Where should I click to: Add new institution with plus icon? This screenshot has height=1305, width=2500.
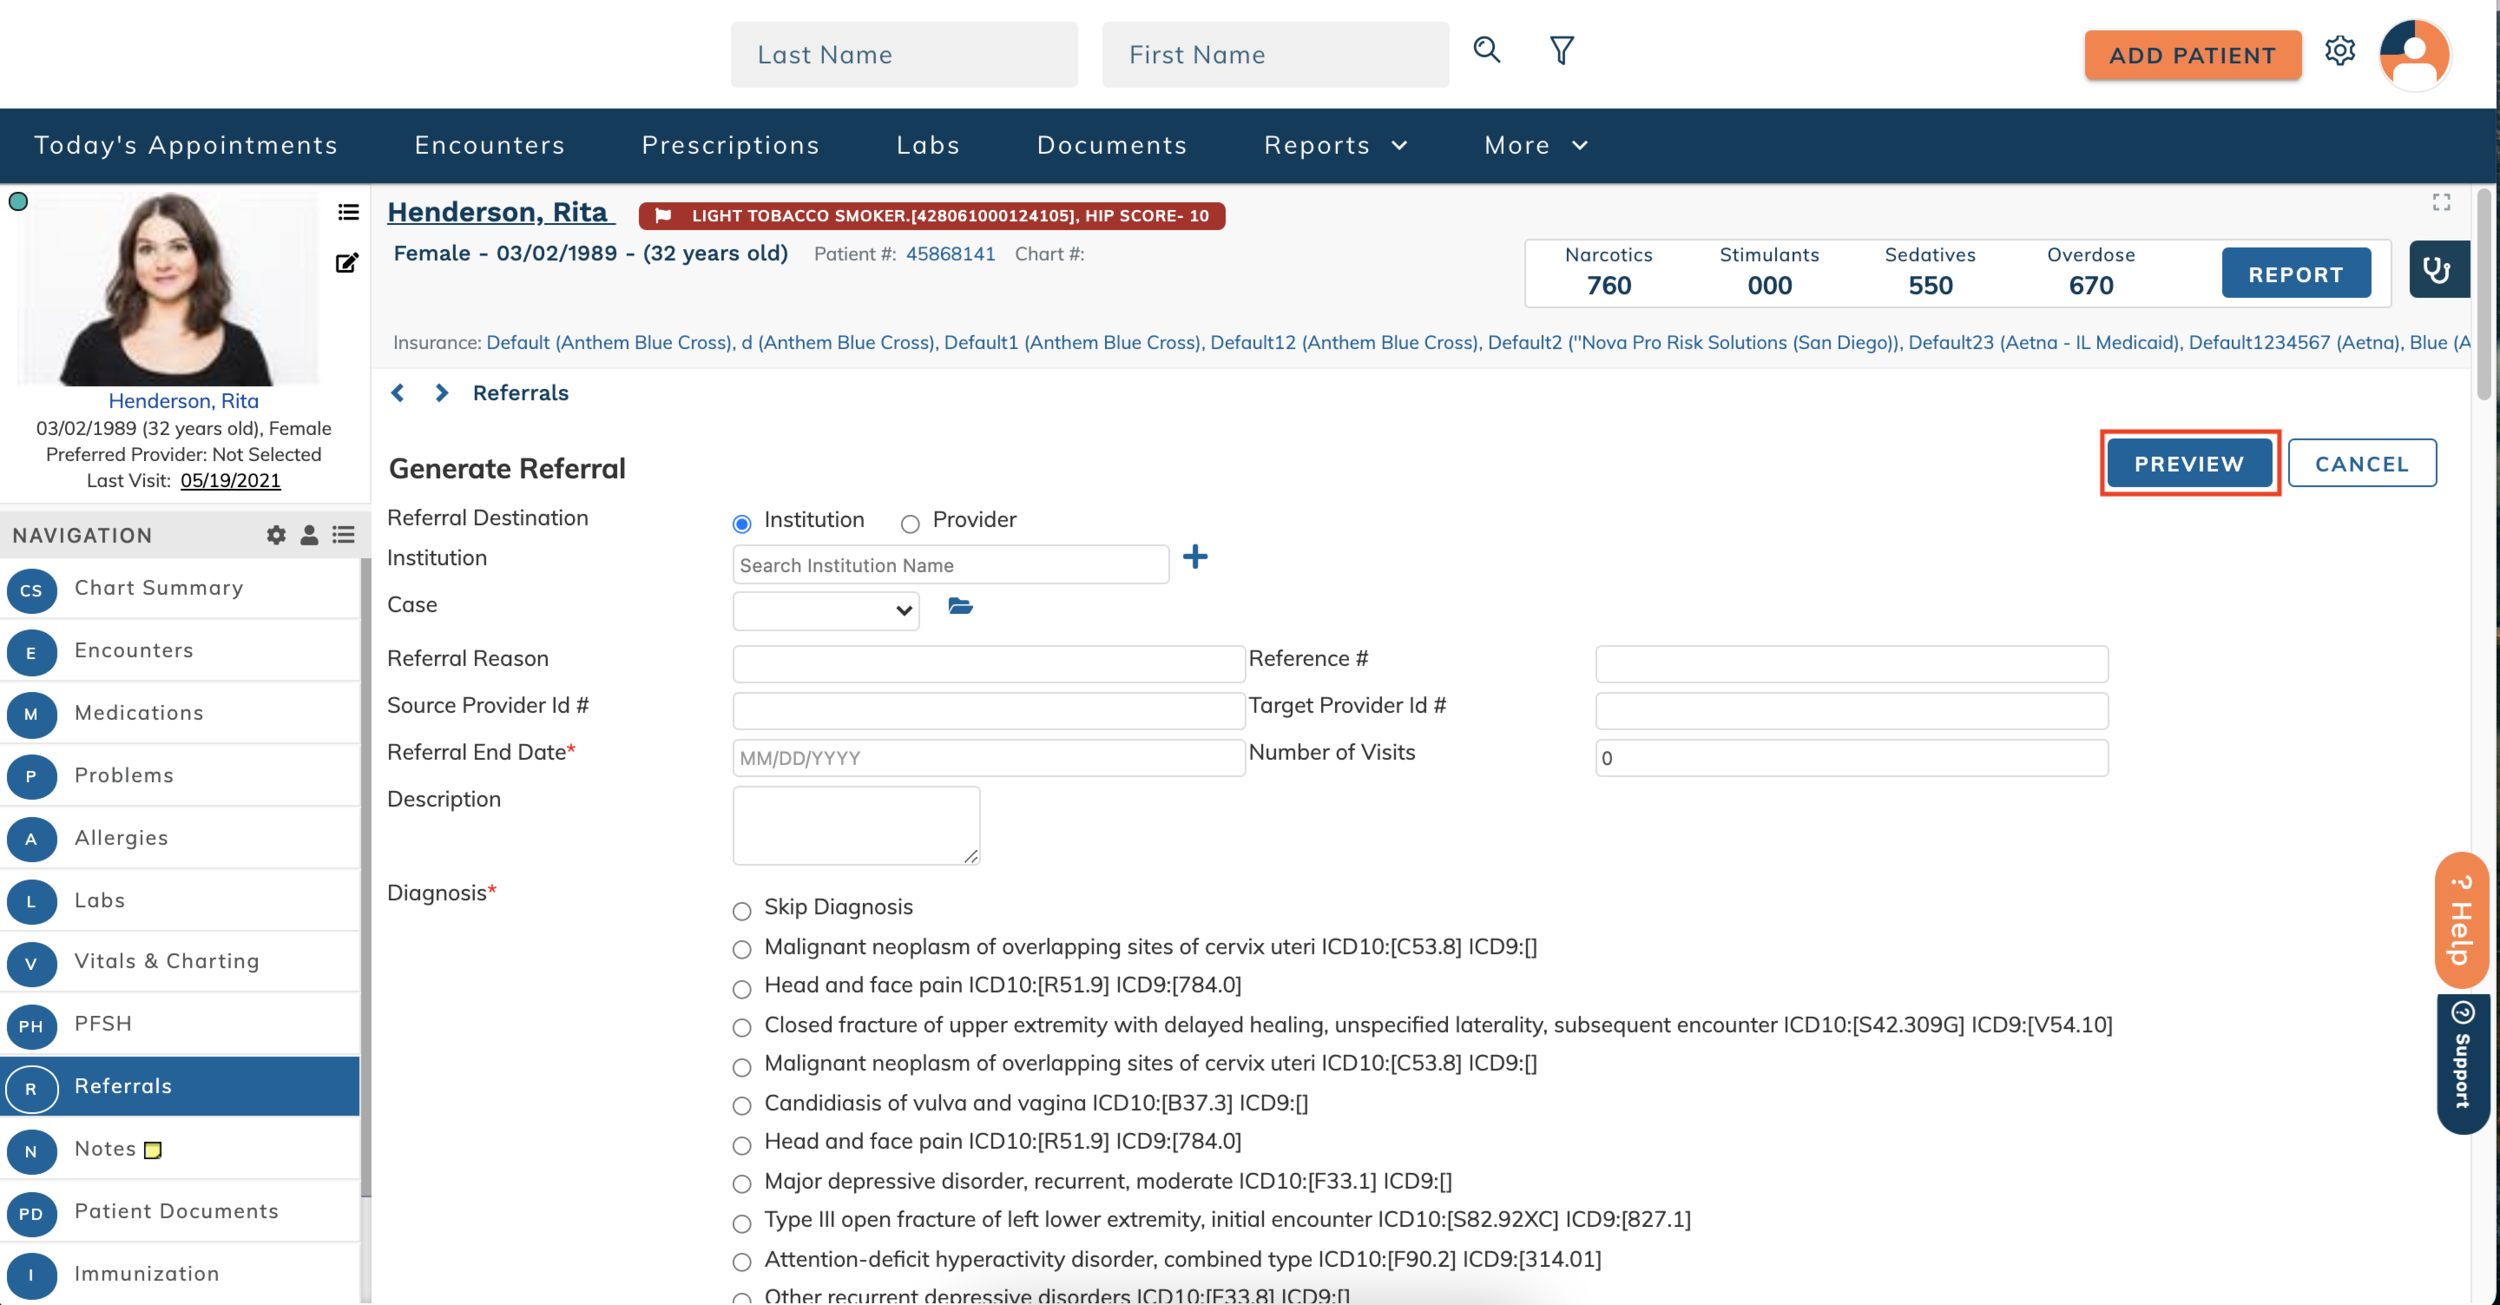coord(1195,557)
